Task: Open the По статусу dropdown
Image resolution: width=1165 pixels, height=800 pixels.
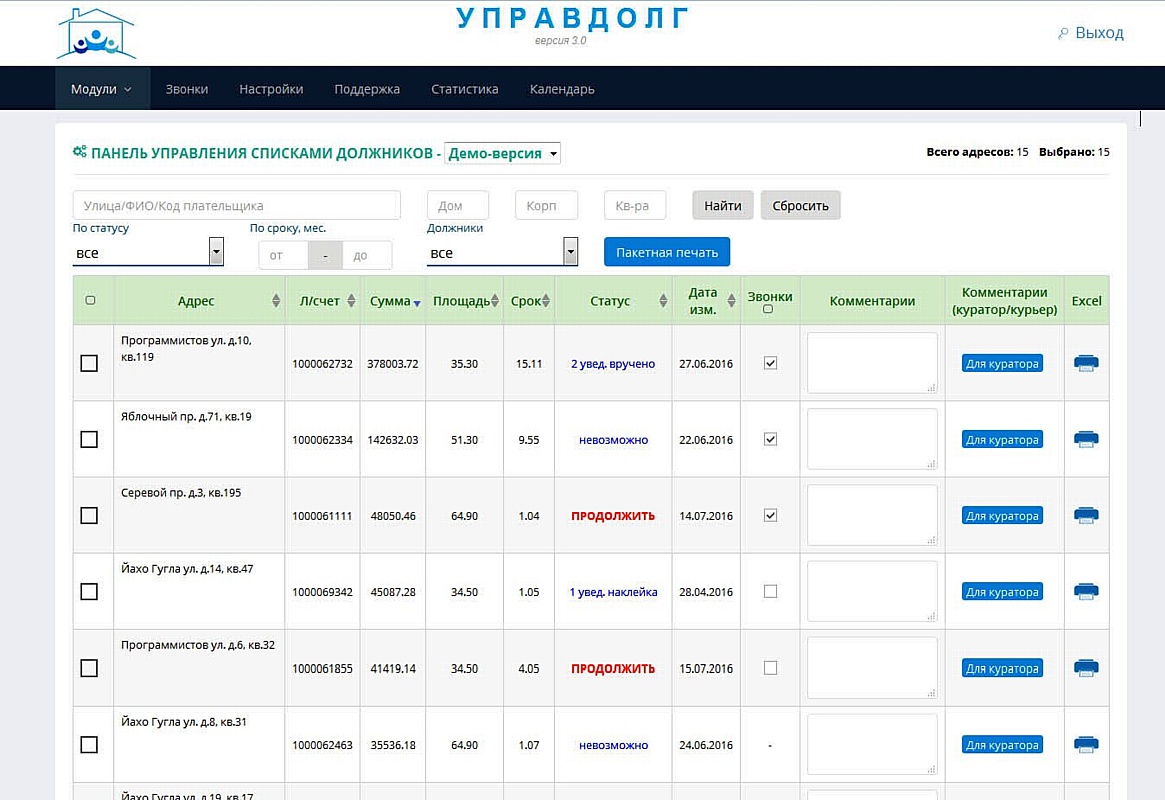Action: tap(216, 253)
